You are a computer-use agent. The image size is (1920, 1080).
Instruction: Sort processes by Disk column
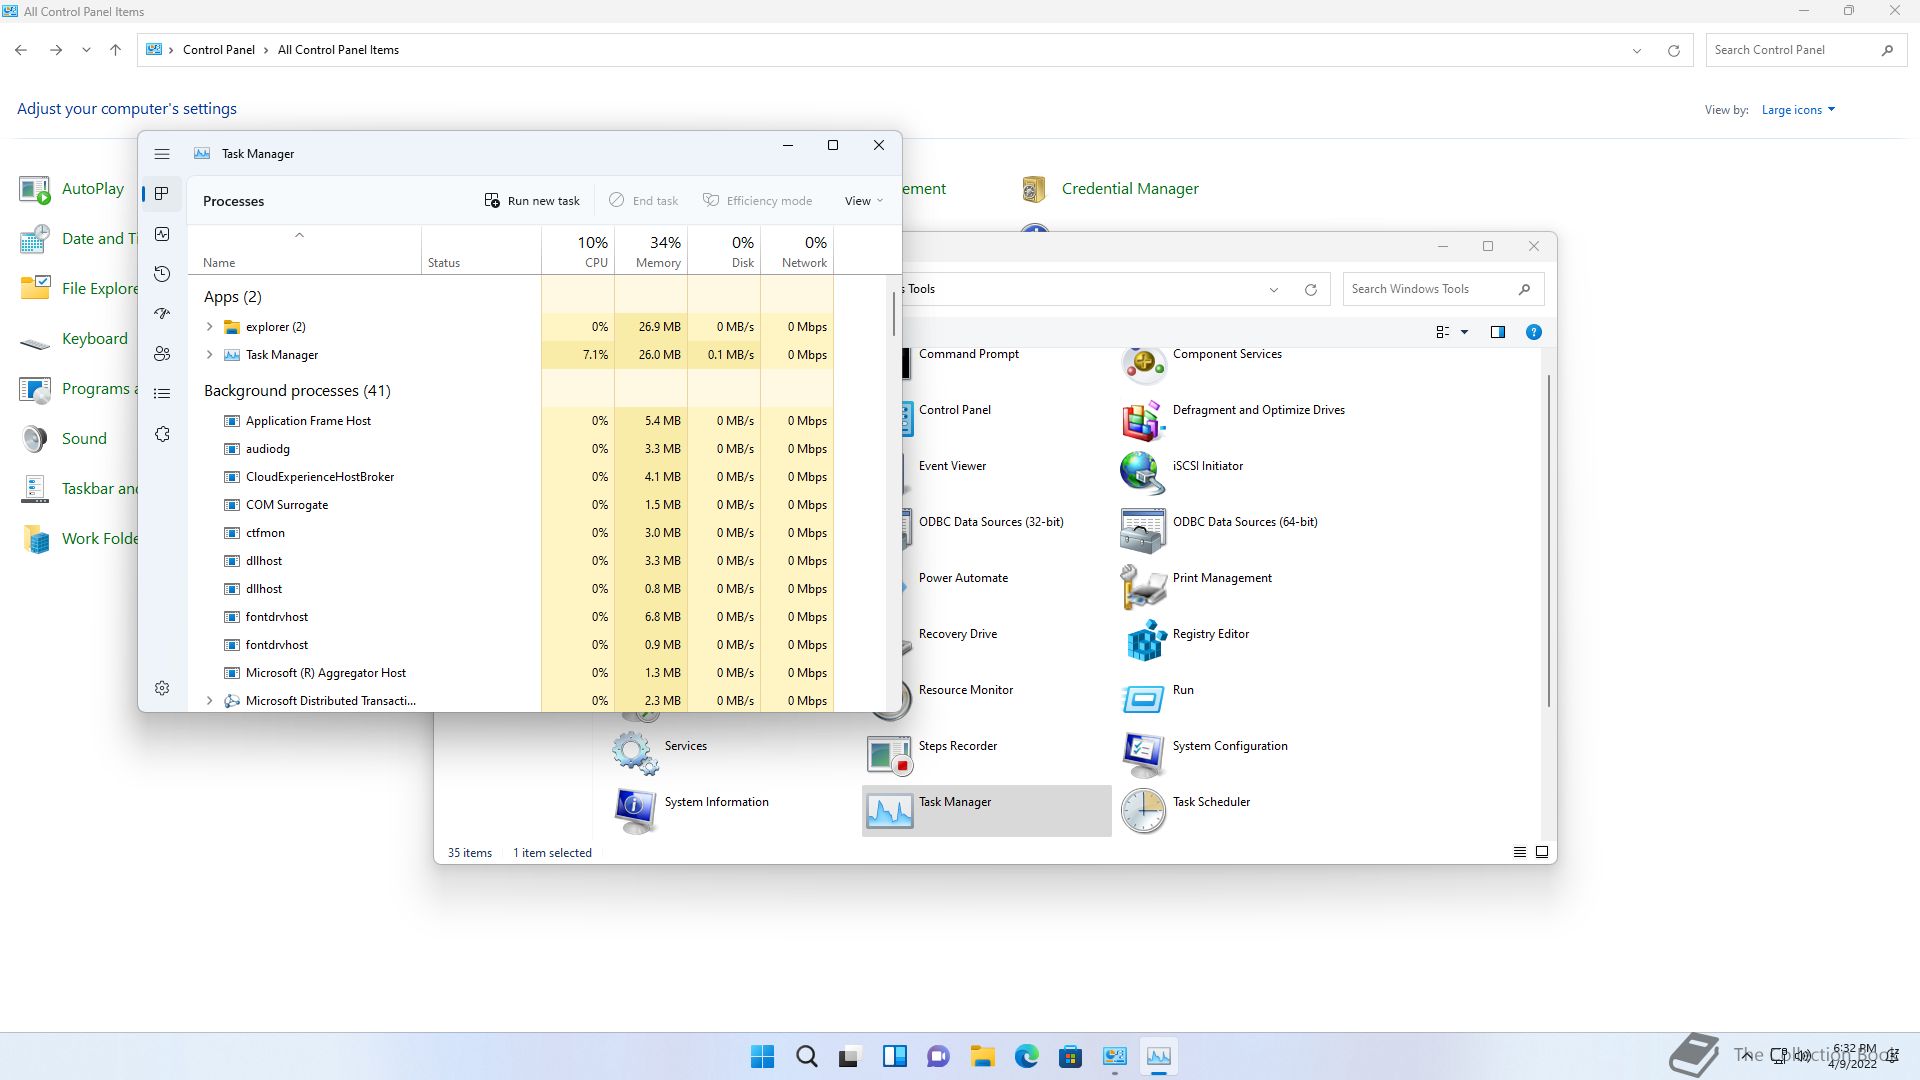724,250
